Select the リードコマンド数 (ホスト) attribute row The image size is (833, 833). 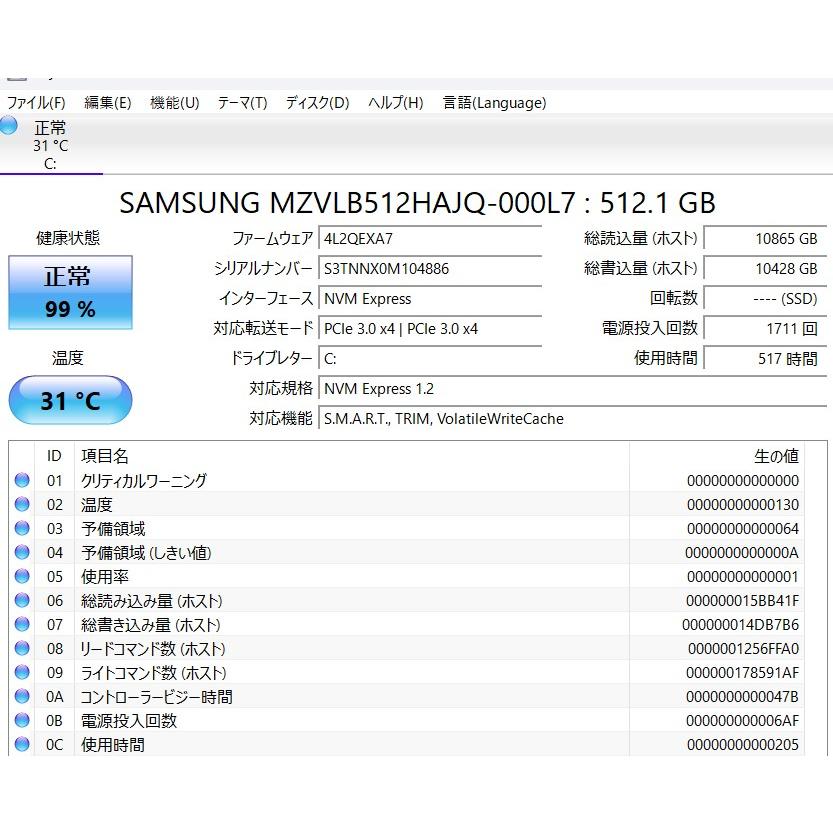coord(406,648)
